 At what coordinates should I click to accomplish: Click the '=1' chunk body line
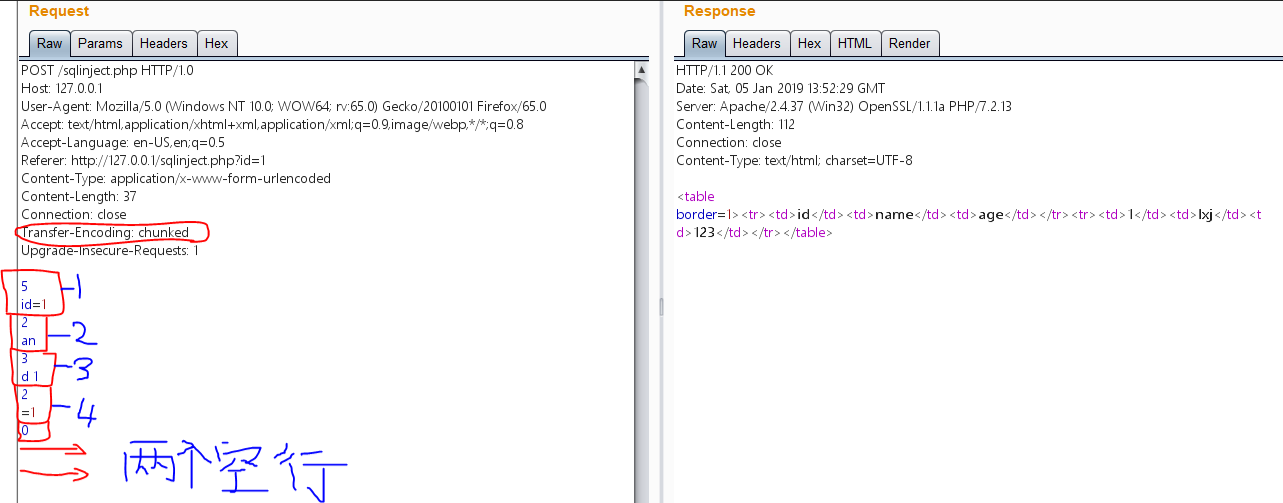[x=27, y=412]
